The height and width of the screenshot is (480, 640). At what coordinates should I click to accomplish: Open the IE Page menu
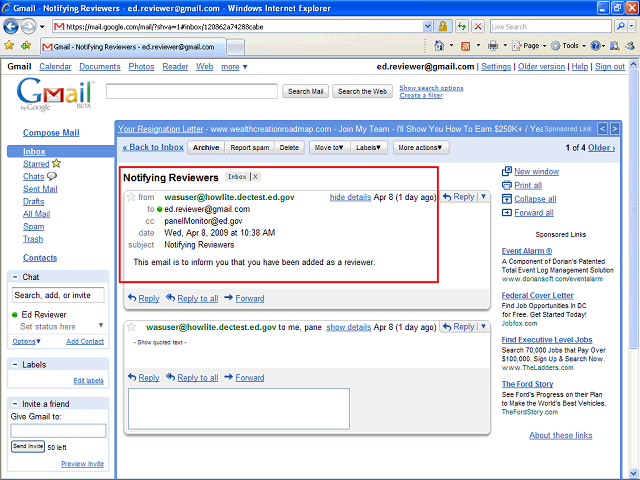tap(529, 46)
